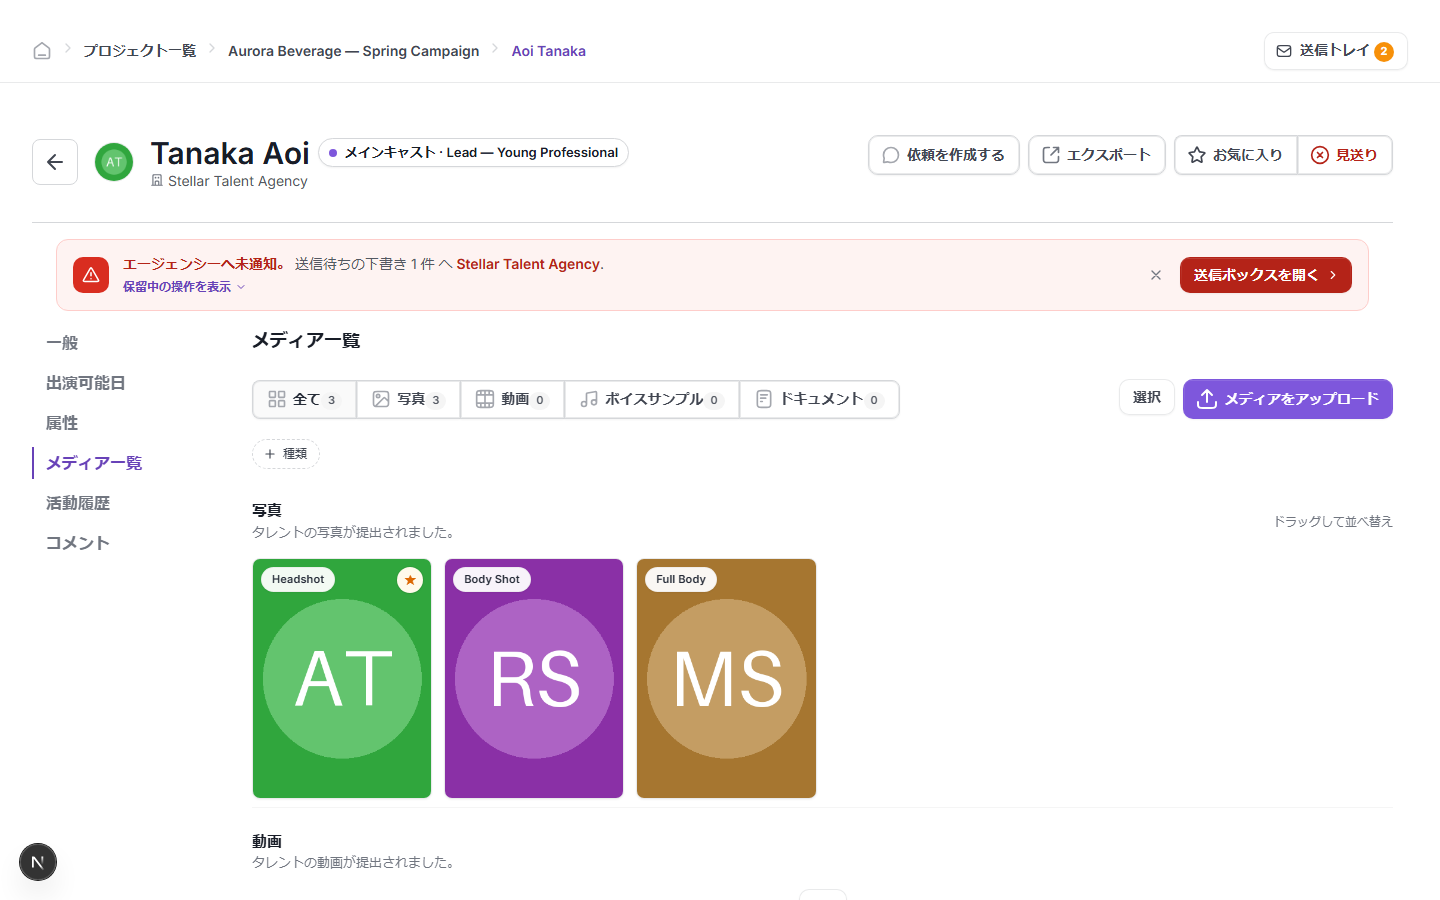The width and height of the screenshot is (1440, 900).
Task: Add to favorites with お気に入り
Action: click(1236, 155)
